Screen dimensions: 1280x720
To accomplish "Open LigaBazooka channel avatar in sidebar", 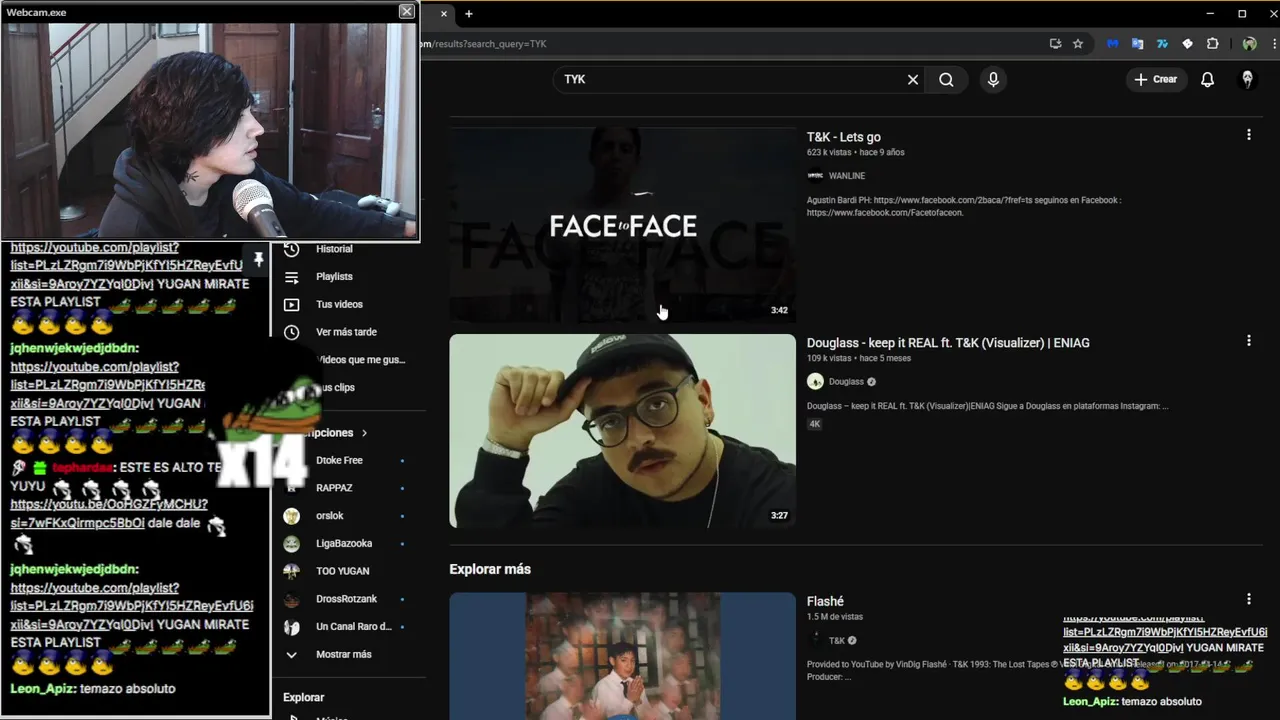I will [x=291, y=544].
